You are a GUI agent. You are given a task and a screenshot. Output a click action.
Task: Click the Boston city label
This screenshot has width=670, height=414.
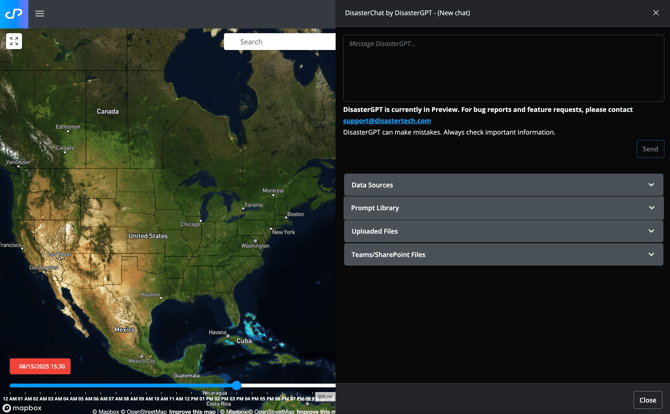(x=295, y=214)
